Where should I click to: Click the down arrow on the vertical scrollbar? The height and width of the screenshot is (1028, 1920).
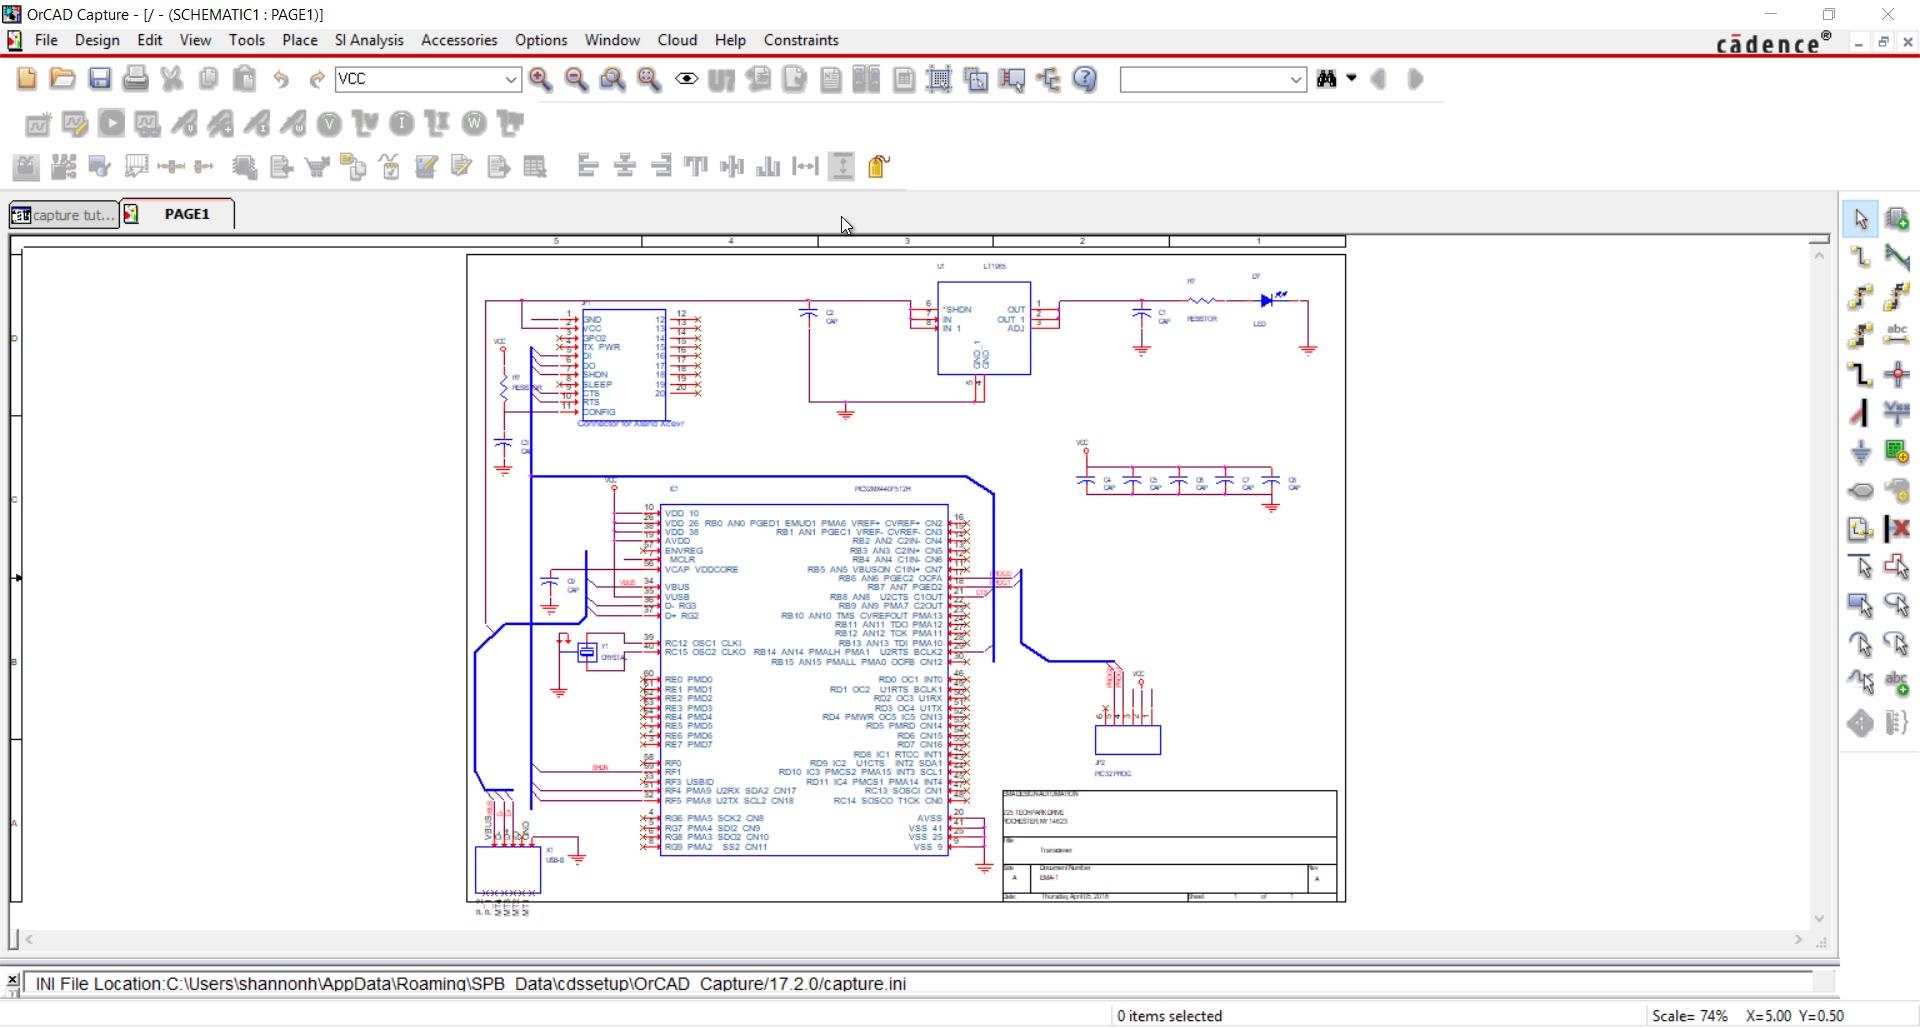tap(1819, 917)
